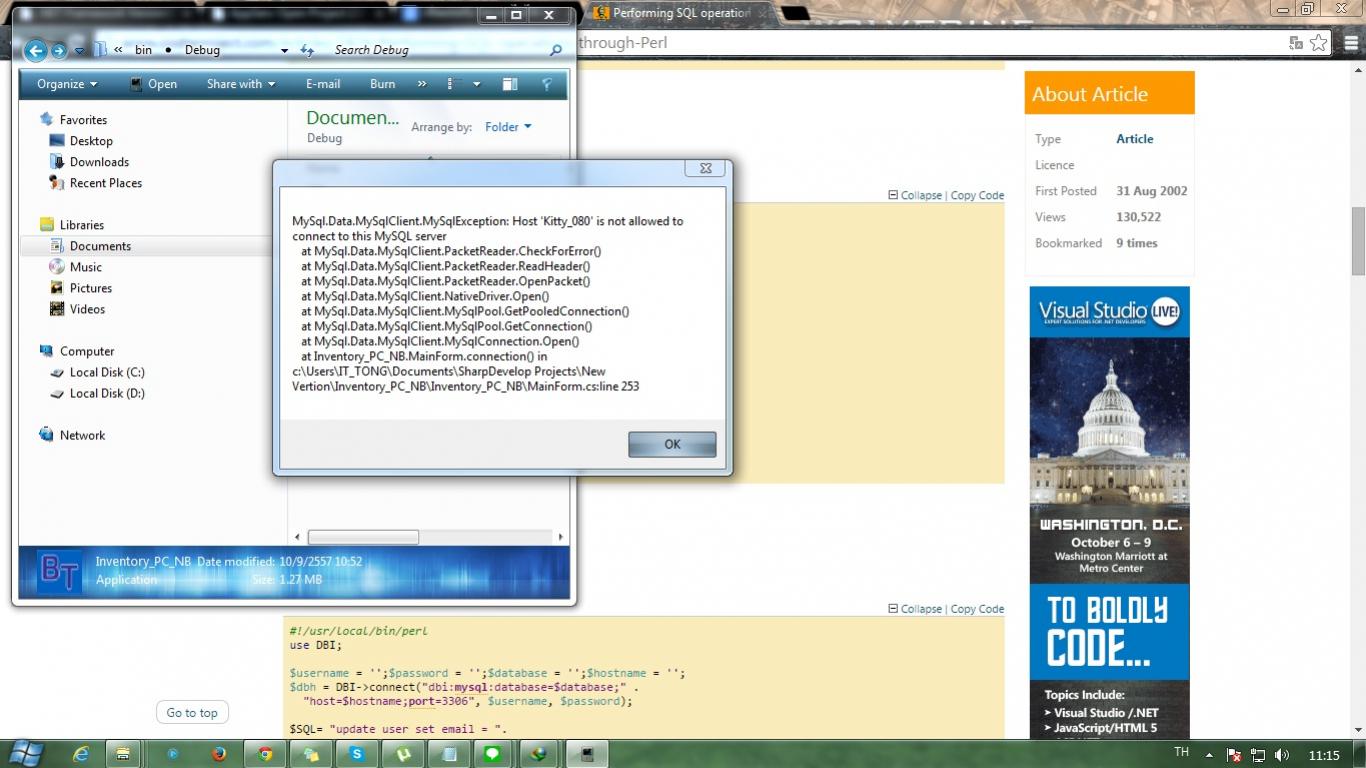
Task: Open Downloads in the navigation pane
Action: pos(99,162)
